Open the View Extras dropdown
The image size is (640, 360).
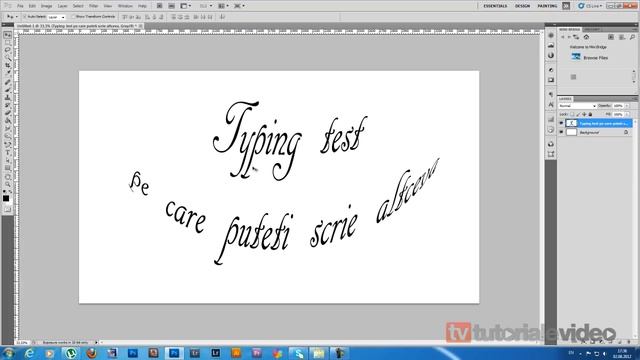(186, 6)
